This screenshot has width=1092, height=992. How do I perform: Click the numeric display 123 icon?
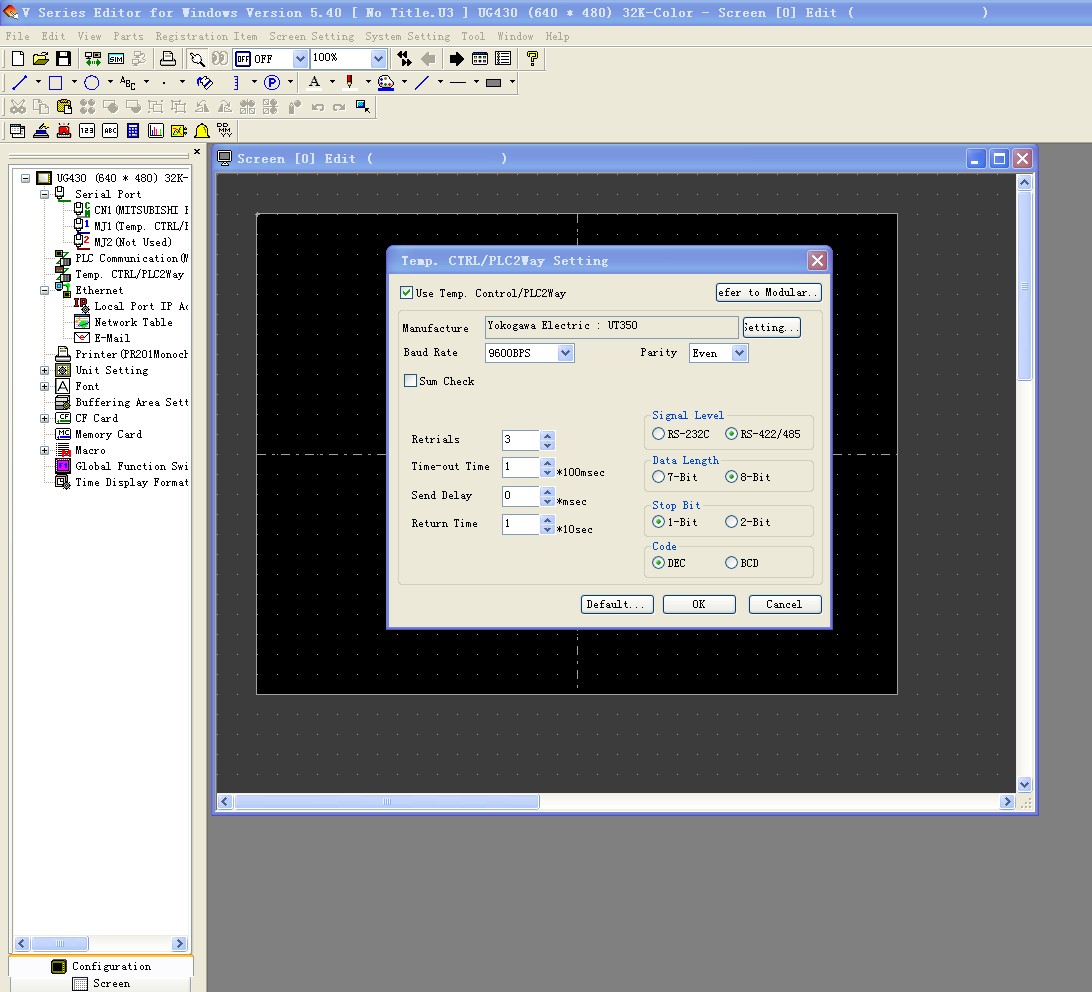tap(87, 131)
